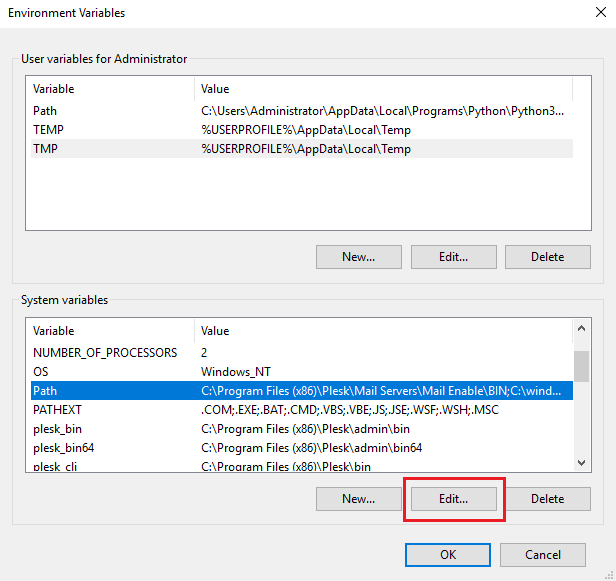The image size is (616, 581).
Task: Click New button under System variables
Action: [358, 498]
